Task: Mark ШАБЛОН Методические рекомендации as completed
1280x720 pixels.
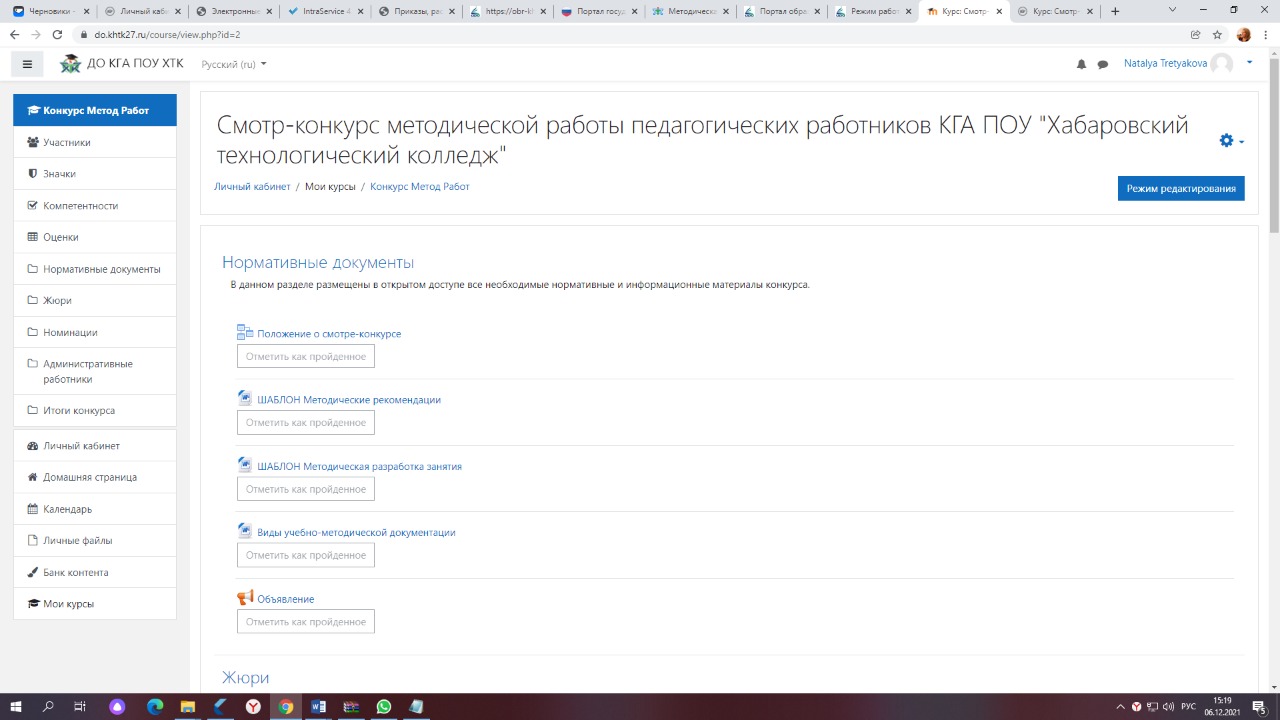Action: pyautogui.click(x=305, y=423)
